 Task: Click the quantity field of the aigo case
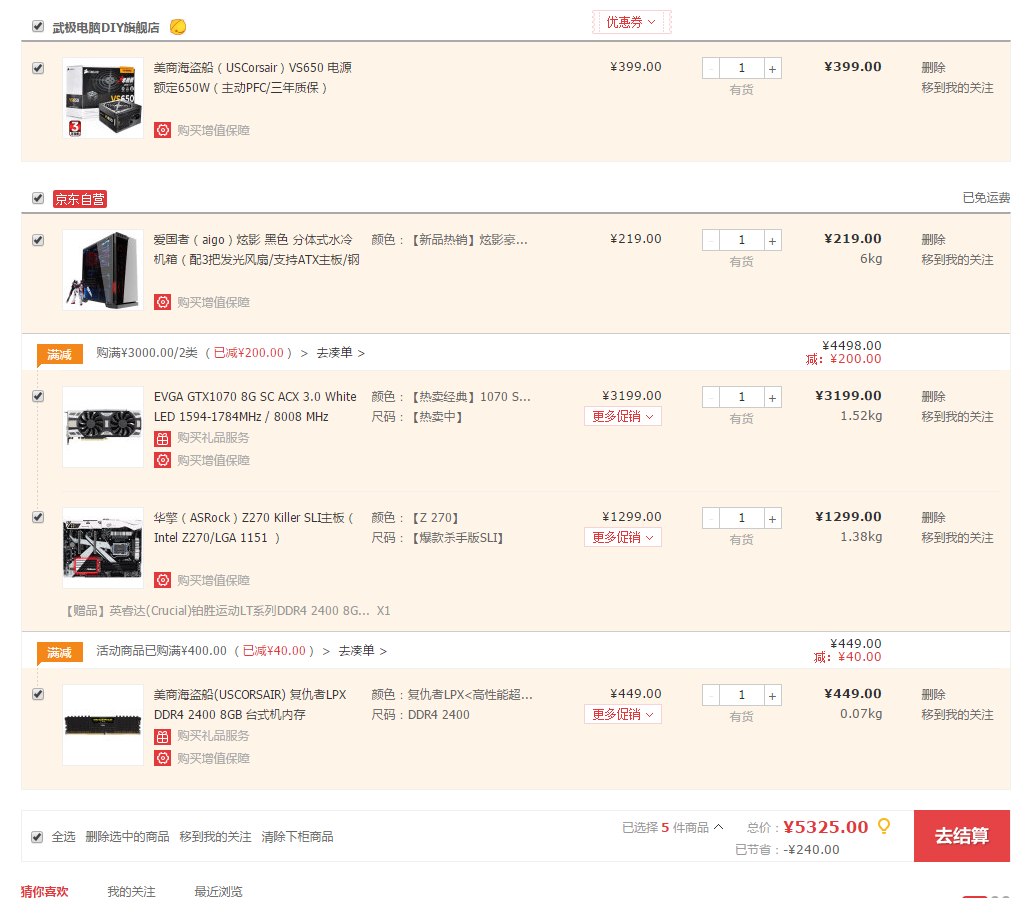[742, 241]
